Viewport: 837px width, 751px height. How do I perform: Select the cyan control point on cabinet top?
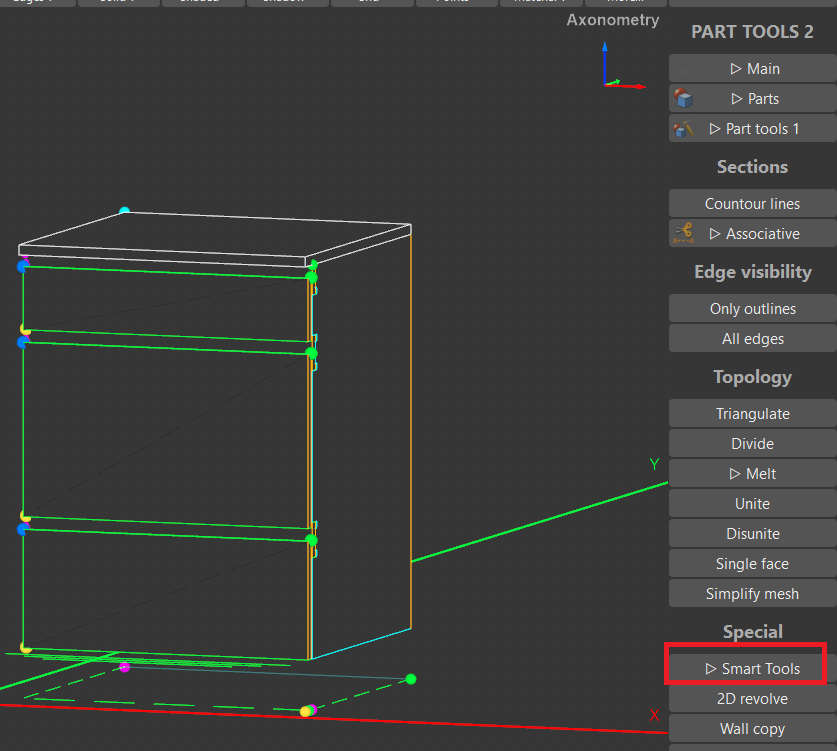click(x=124, y=211)
